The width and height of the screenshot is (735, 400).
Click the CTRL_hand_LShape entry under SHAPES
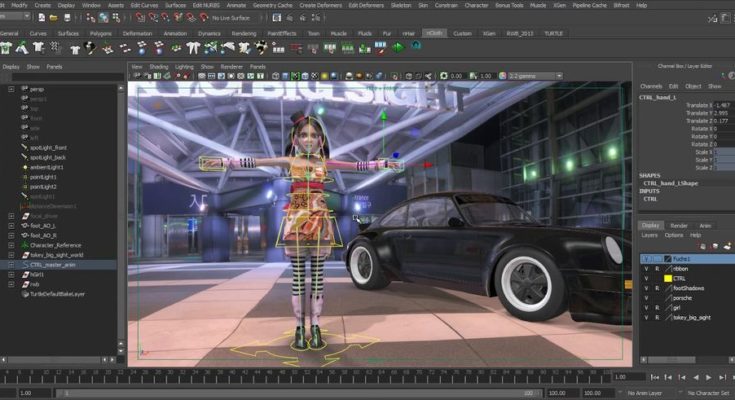(670, 183)
